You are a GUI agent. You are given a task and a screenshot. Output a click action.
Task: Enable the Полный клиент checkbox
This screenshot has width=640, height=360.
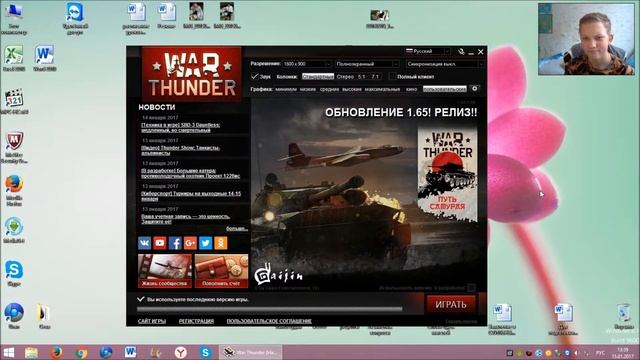pyautogui.click(x=392, y=76)
